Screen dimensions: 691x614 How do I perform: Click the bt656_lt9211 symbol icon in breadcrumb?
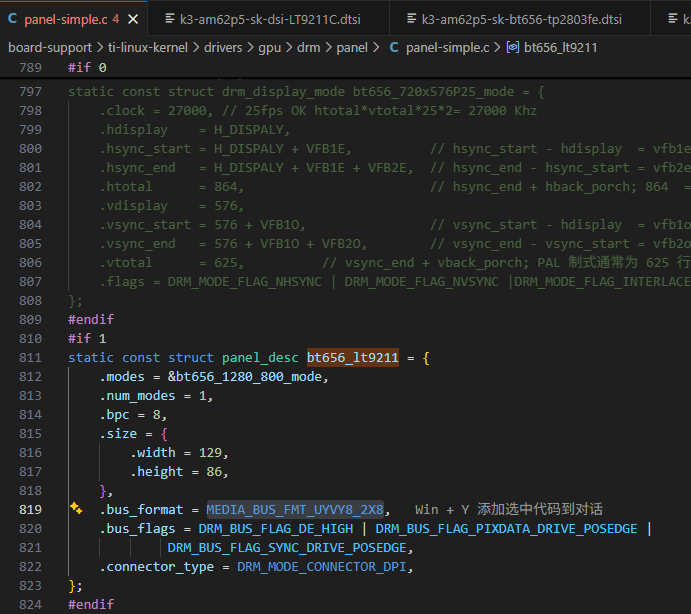pos(513,47)
